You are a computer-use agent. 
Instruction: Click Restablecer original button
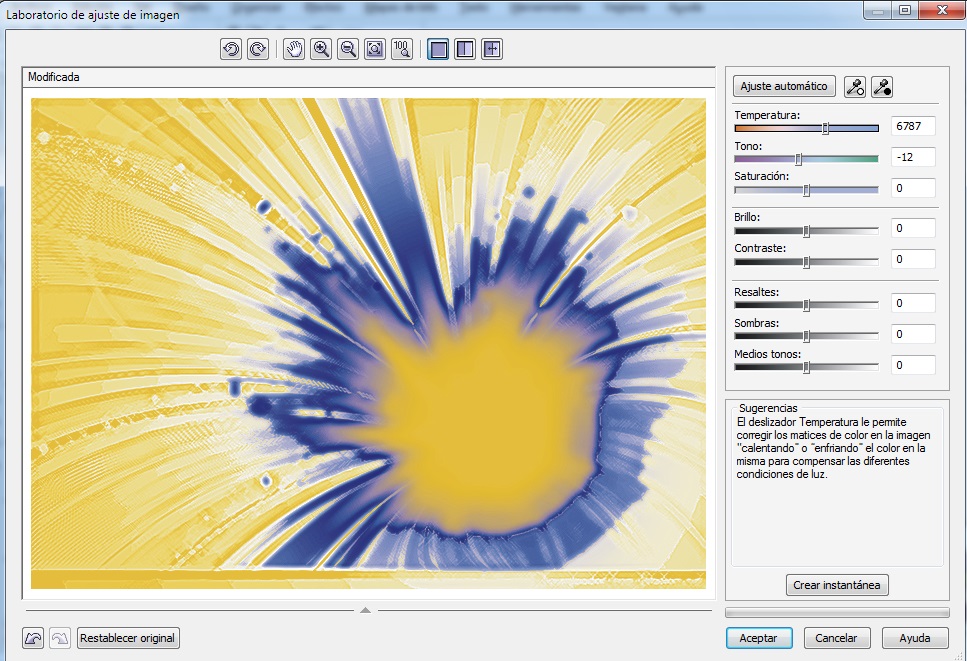coord(128,638)
